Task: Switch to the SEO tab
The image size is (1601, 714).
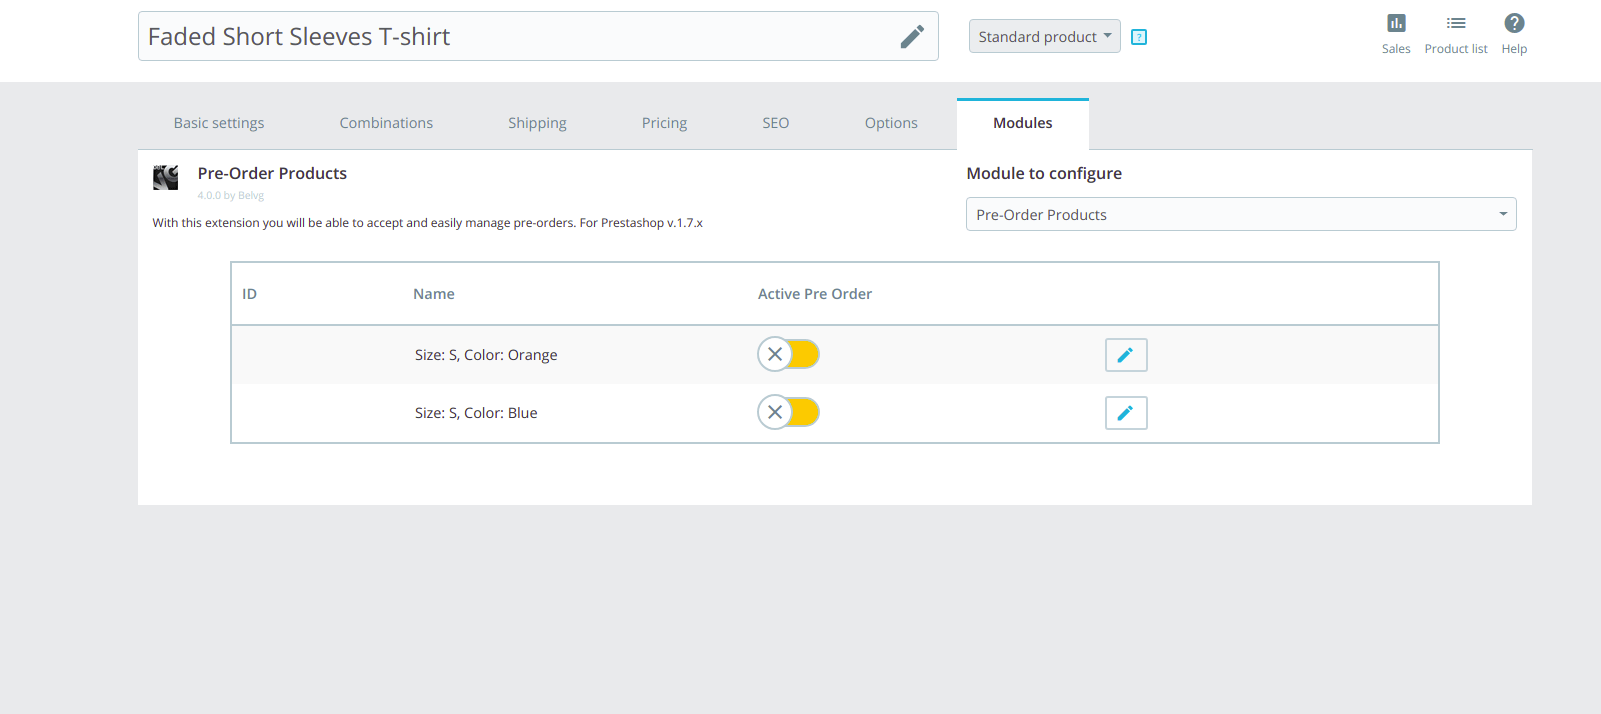Action: coord(776,123)
